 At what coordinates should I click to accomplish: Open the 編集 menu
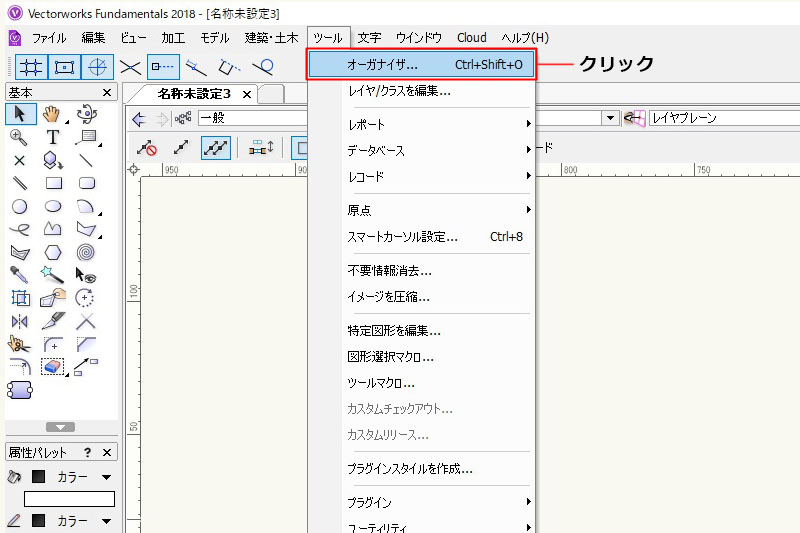tap(93, 38)
